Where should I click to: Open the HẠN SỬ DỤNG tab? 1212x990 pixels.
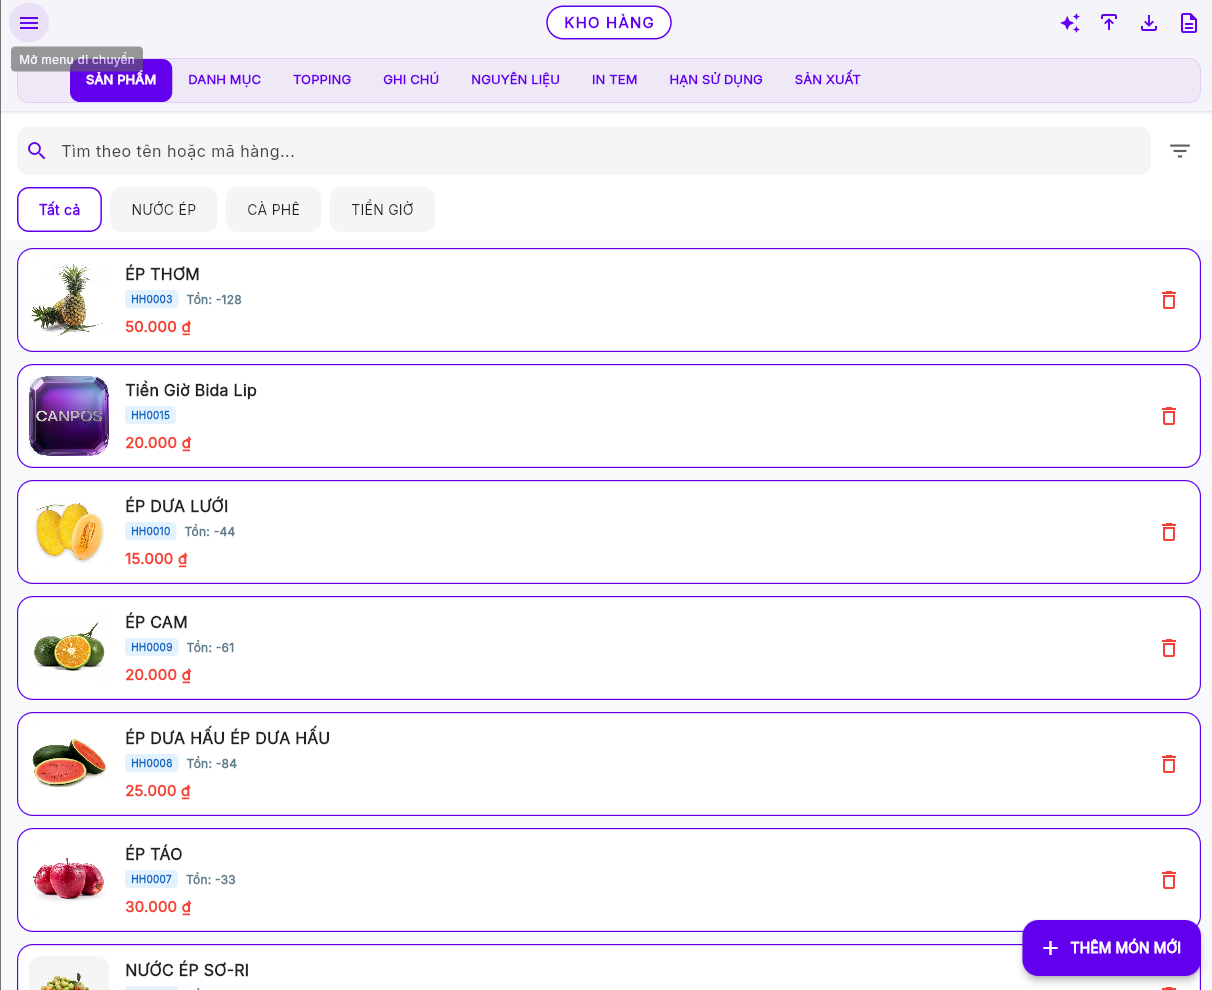tap(716, 80)
